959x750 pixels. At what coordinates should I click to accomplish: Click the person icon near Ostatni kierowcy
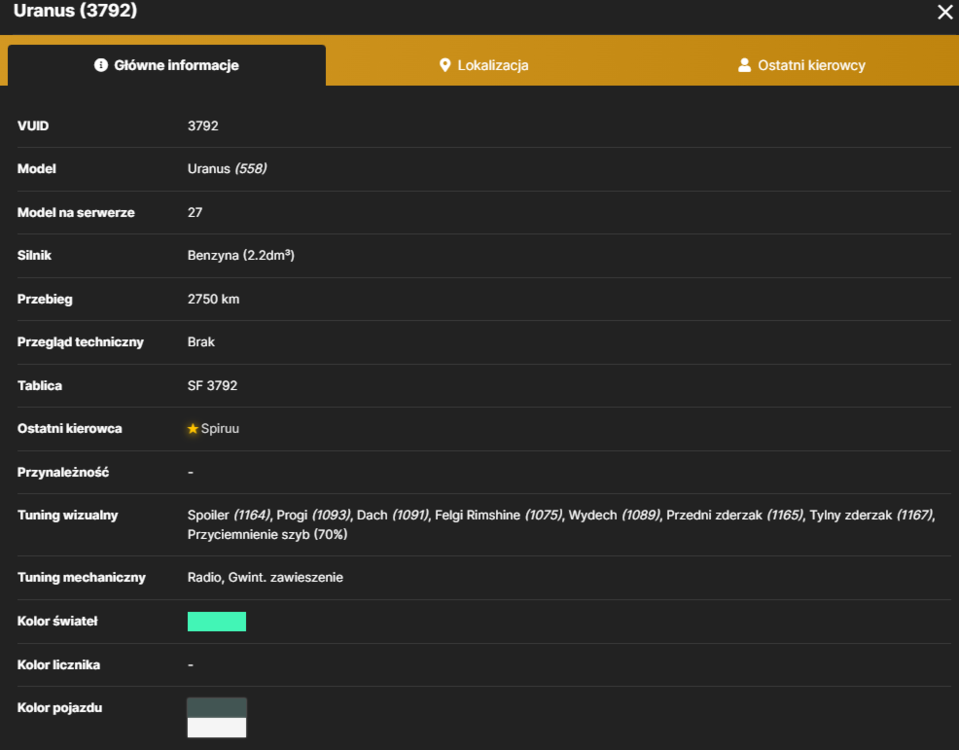coord(744,65)
